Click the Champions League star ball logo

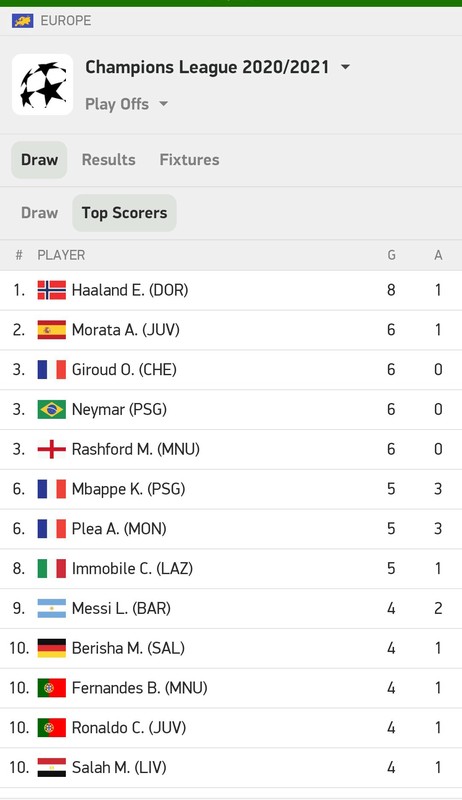pos(42,84)
